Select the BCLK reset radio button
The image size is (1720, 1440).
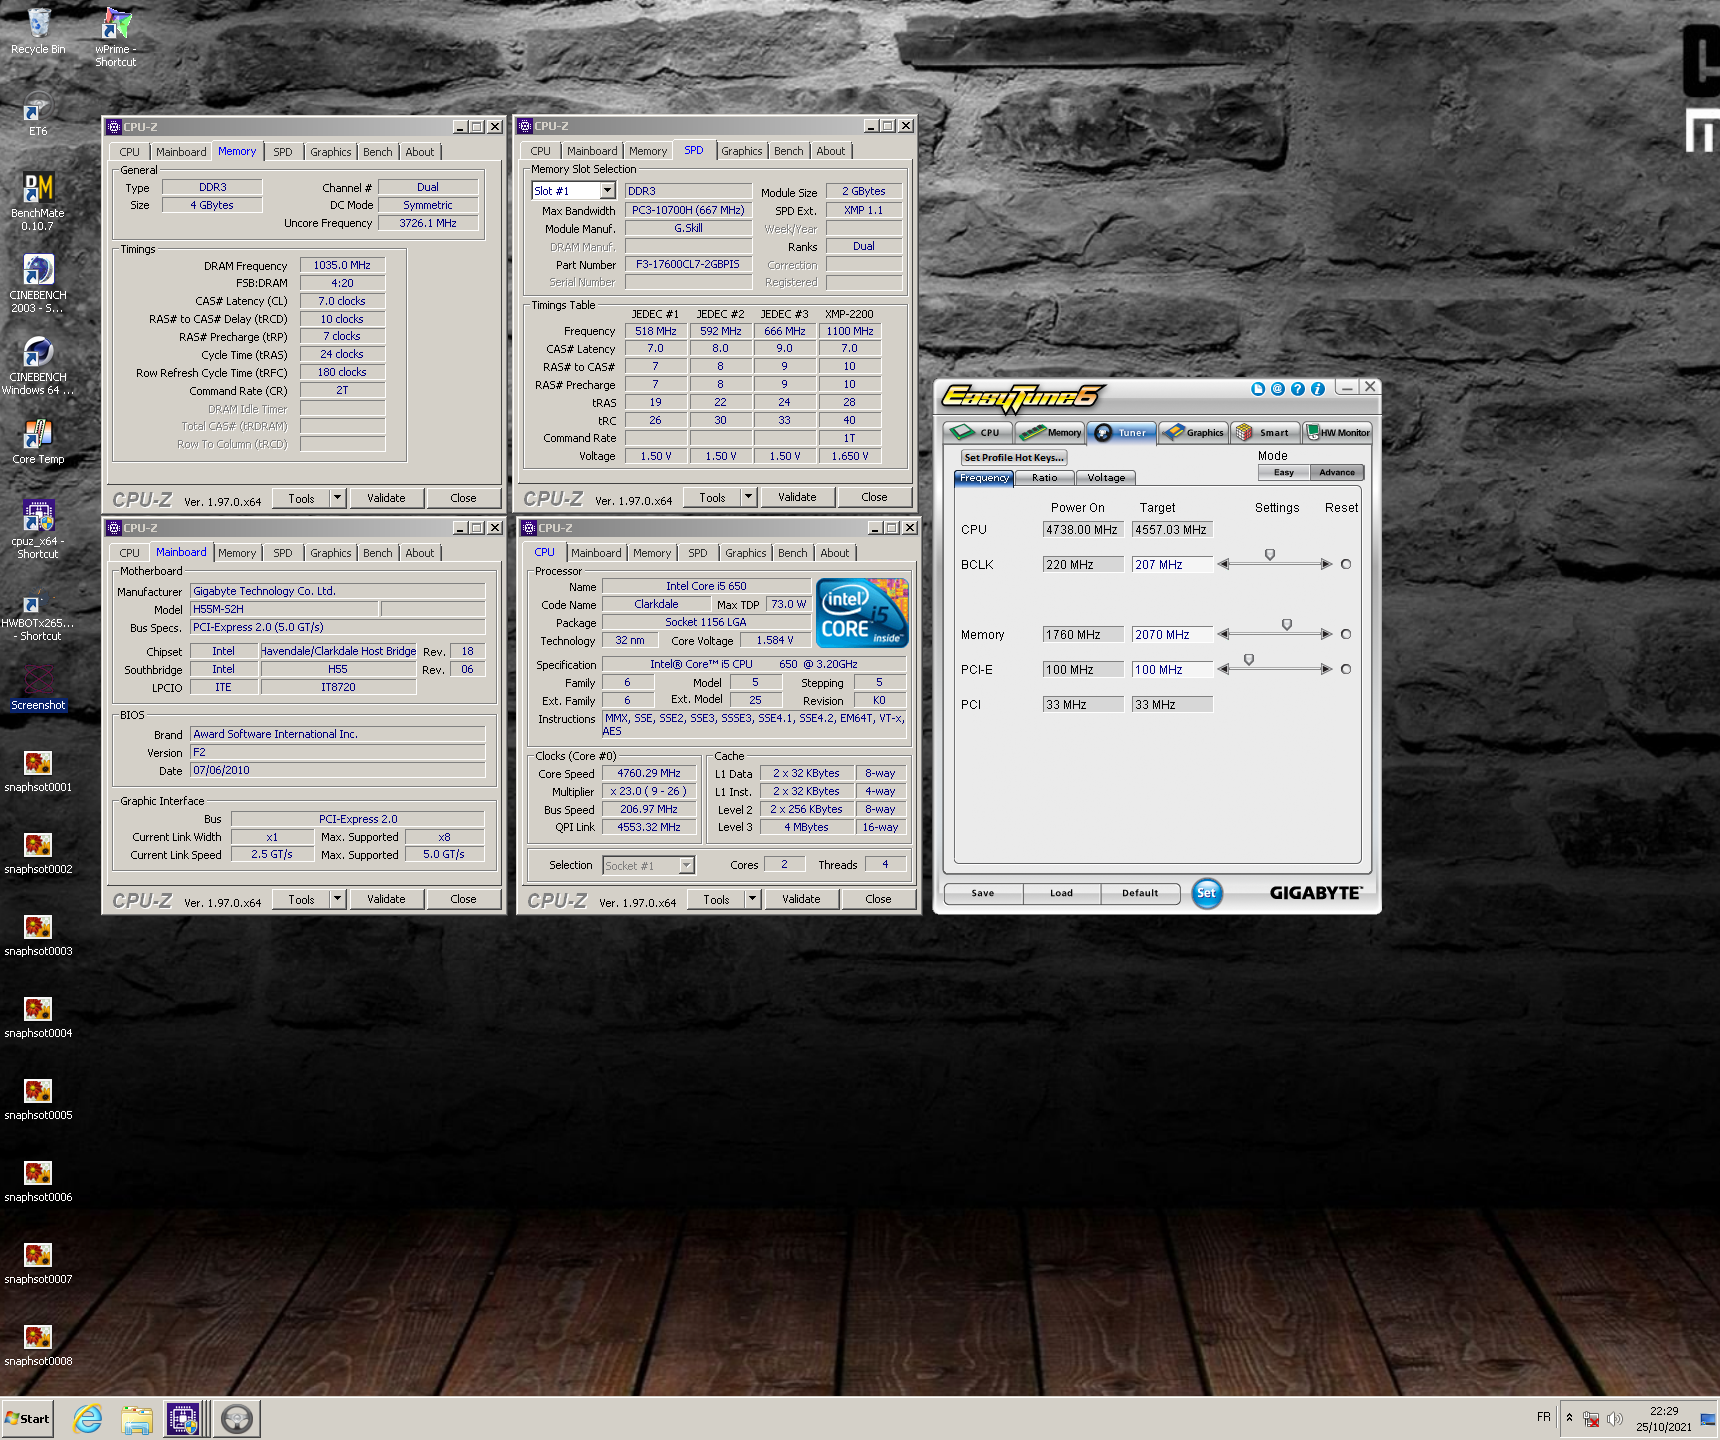coord(1346,564)
